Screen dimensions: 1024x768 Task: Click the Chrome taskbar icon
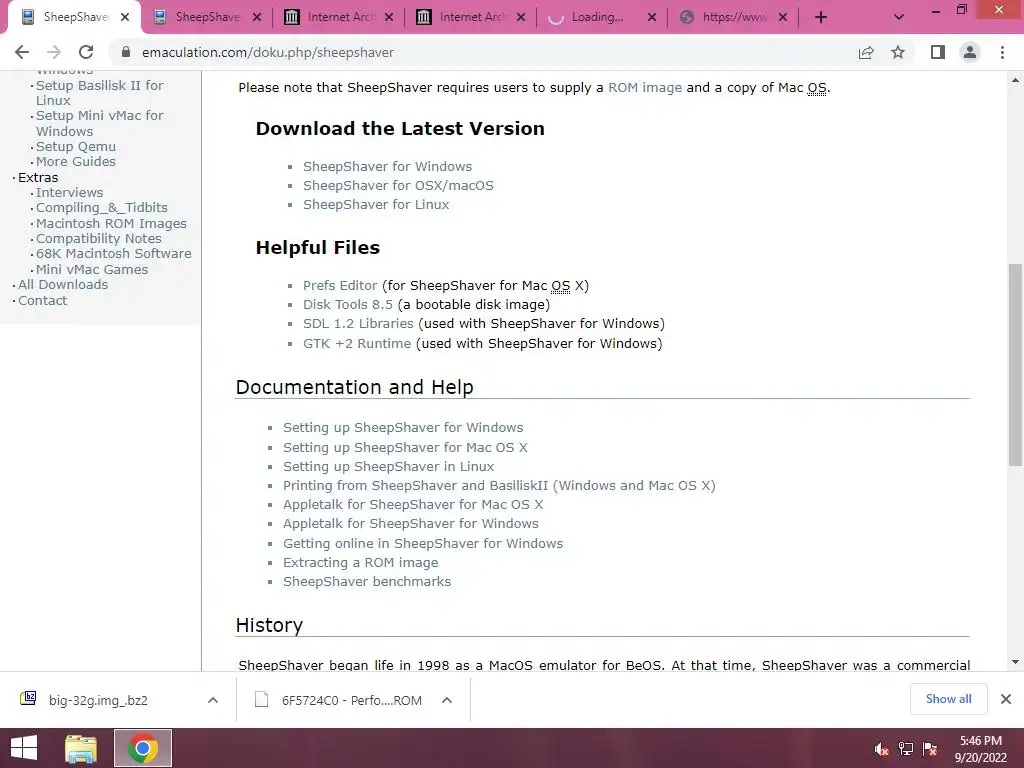click(x=143, y=748)
